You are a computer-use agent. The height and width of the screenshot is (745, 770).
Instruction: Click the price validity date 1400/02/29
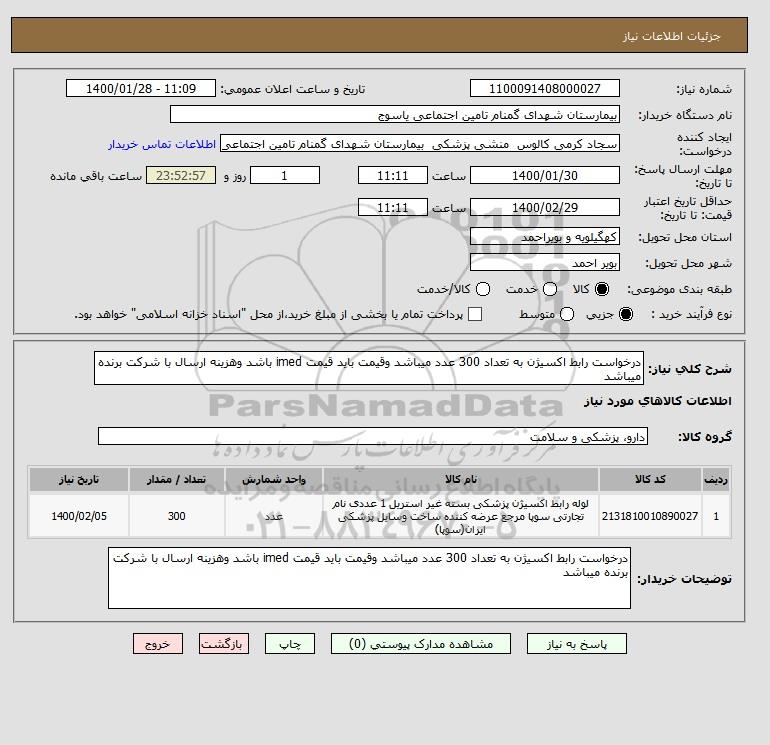545,207
